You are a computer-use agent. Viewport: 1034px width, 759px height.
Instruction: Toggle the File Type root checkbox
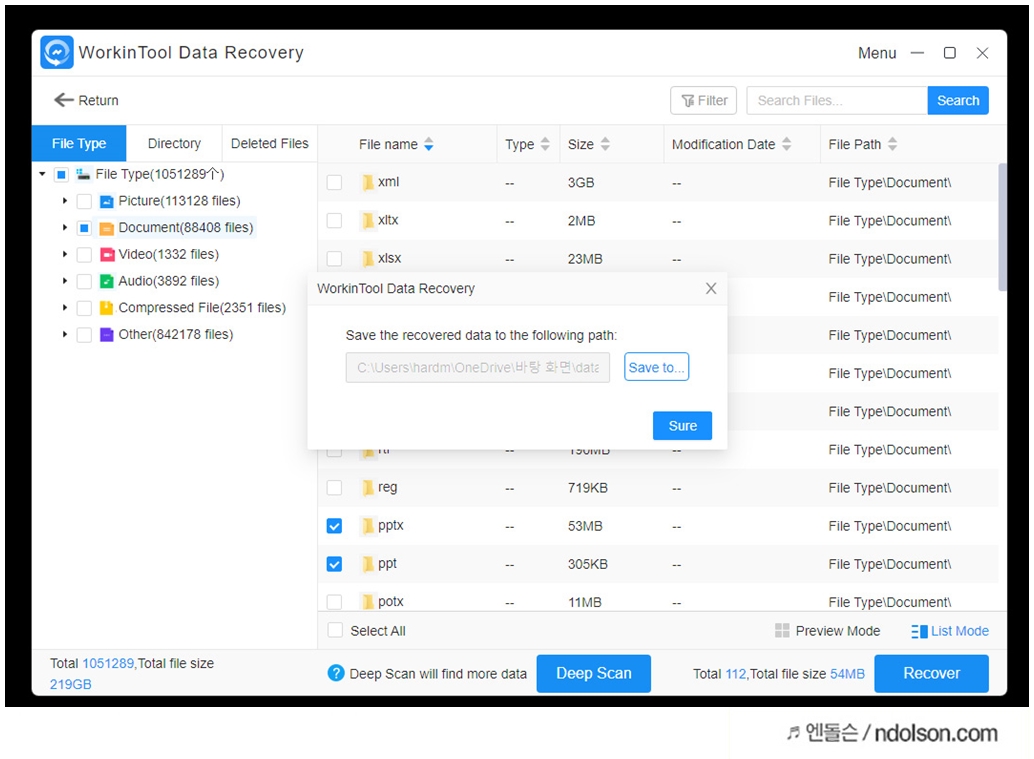pyautogui.click(x=61, y=175)
